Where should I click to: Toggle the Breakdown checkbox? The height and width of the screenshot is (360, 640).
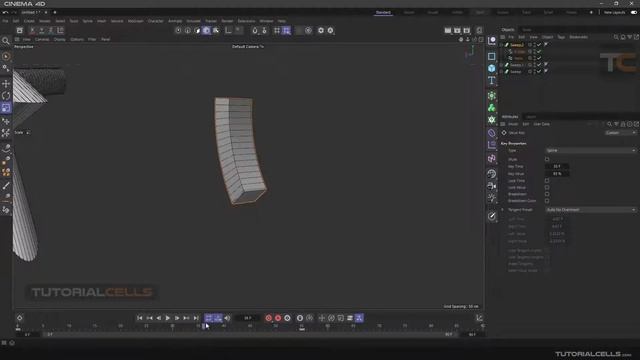547,194
